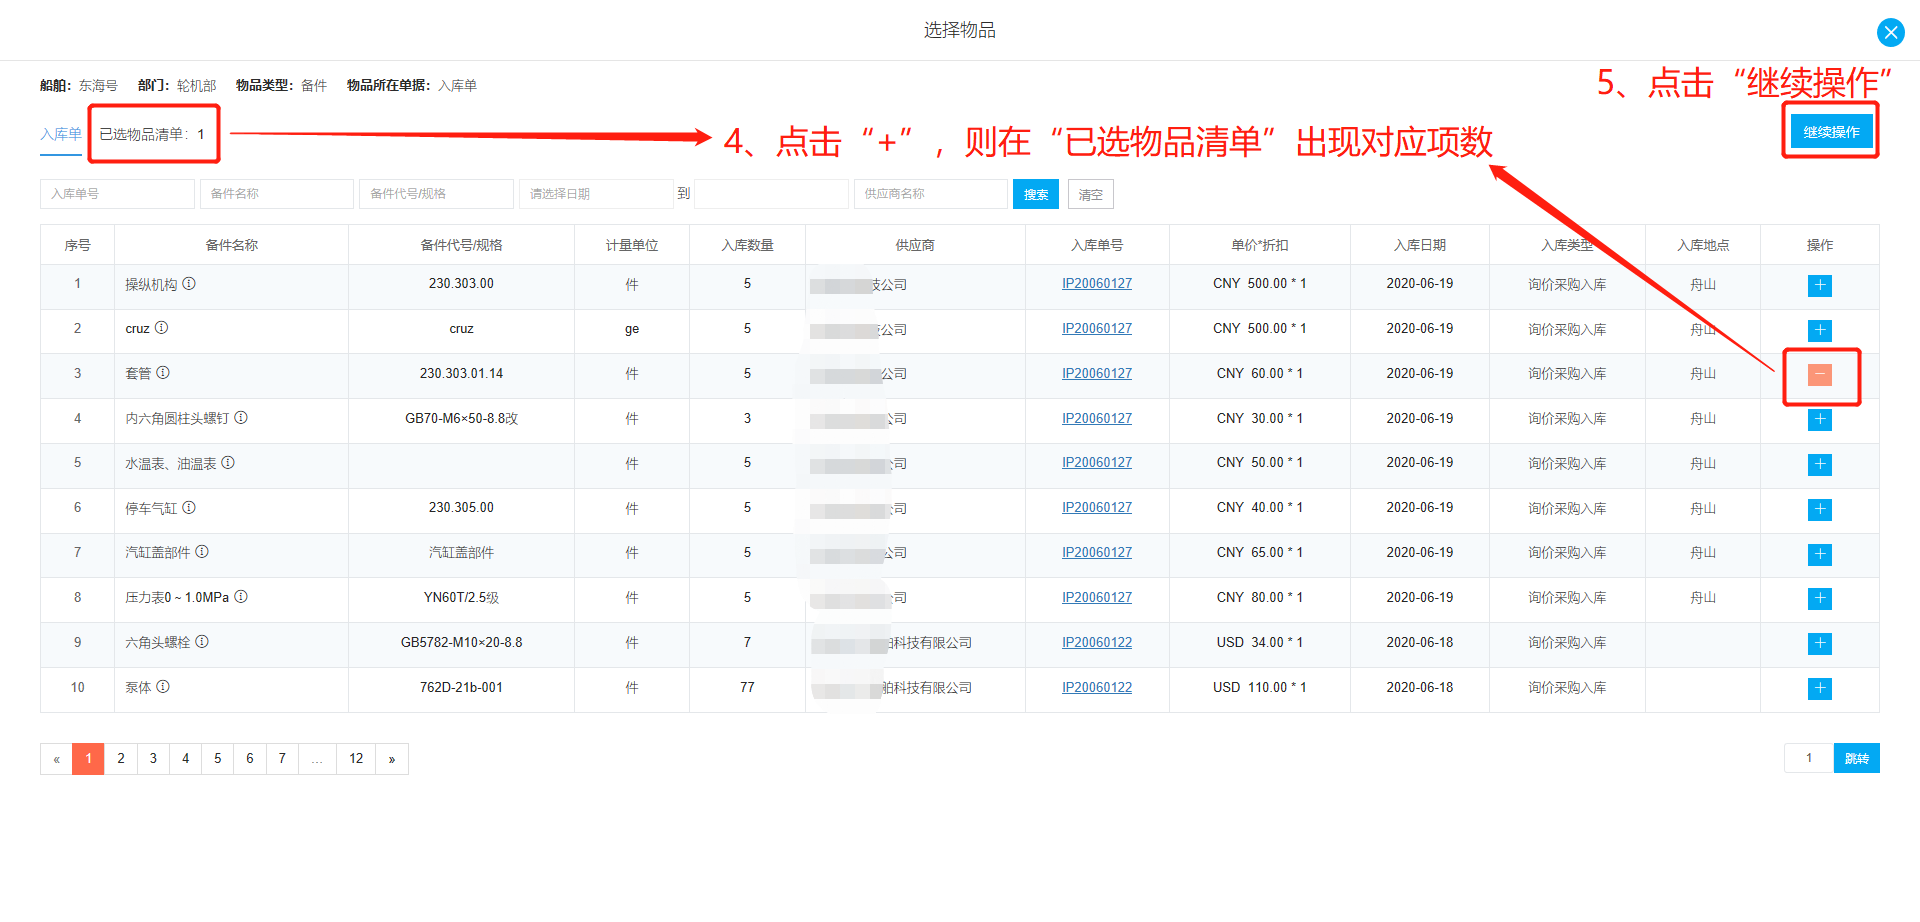This screenshot has width=1920, height=922.
Task: Add 汽缸盖部件 row with plus icon
Action: [x=1819, y=554]
